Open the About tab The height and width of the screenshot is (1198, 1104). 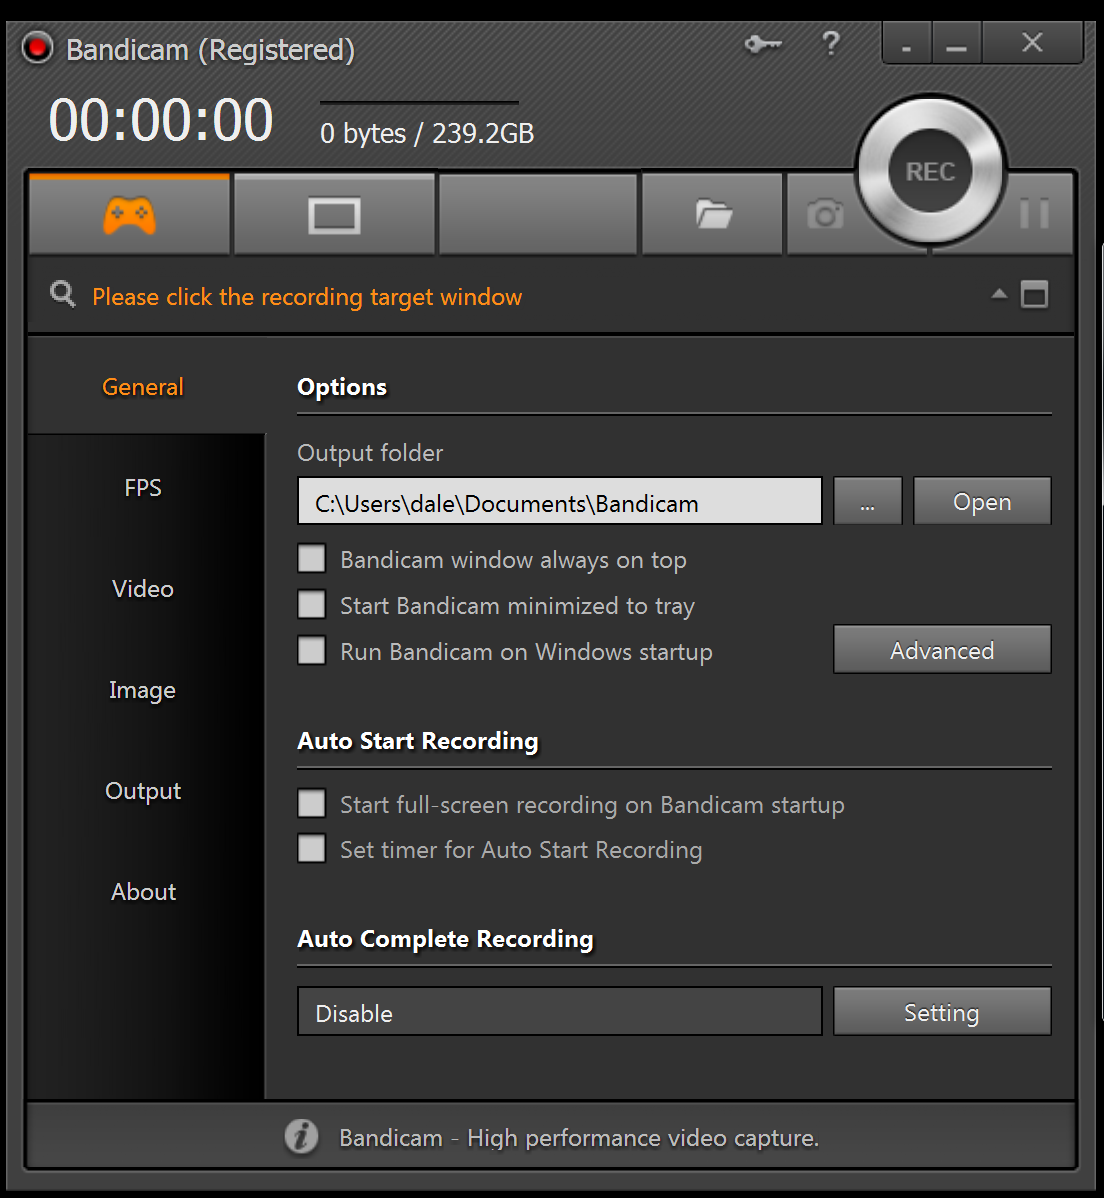point(143,892)
